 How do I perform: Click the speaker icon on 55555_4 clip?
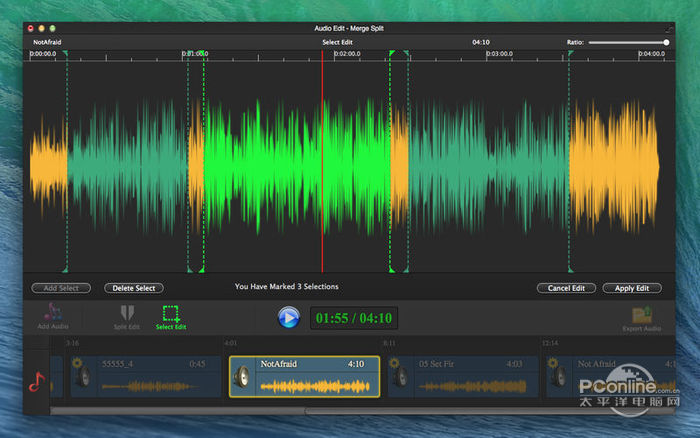point(81,378)
